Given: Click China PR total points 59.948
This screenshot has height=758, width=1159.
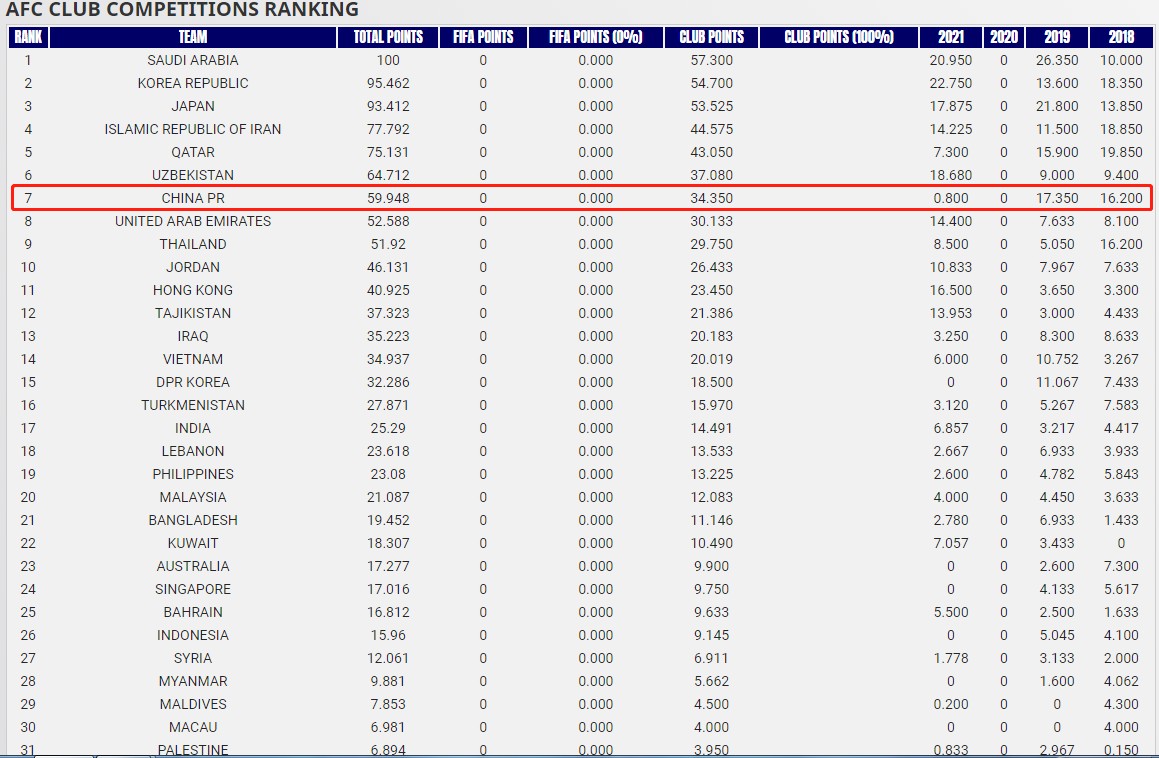Looking at the screenshot, I should 388,198.
